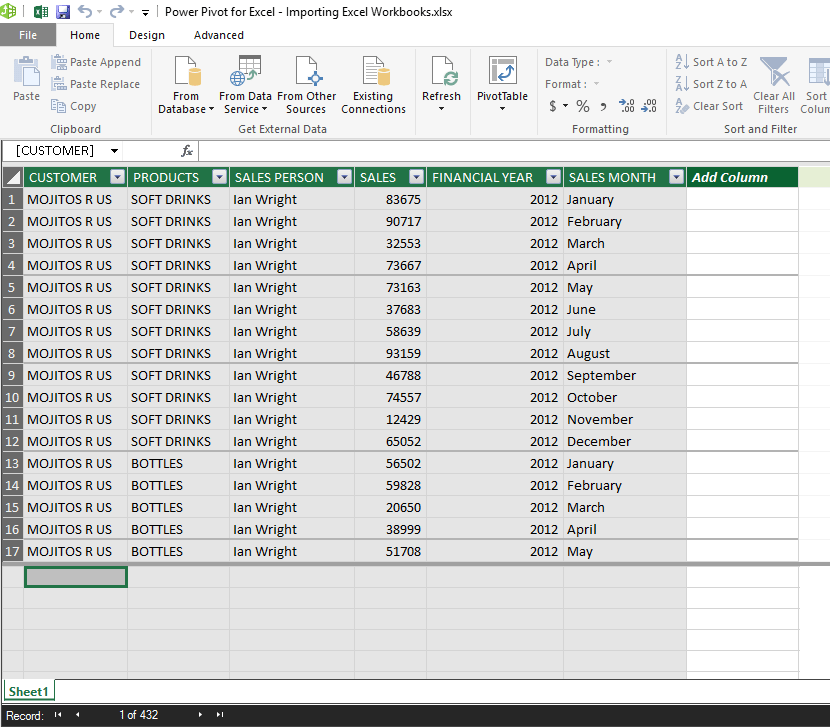Open Customize Quick Access Toolbar dropdown
Screen dimensions: 830x727
(145, 12)
